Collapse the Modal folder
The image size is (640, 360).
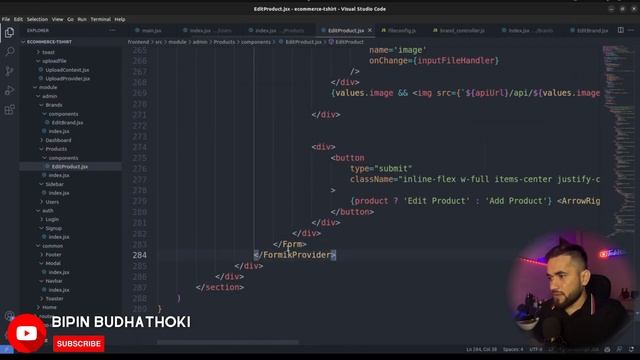point(53,264)
